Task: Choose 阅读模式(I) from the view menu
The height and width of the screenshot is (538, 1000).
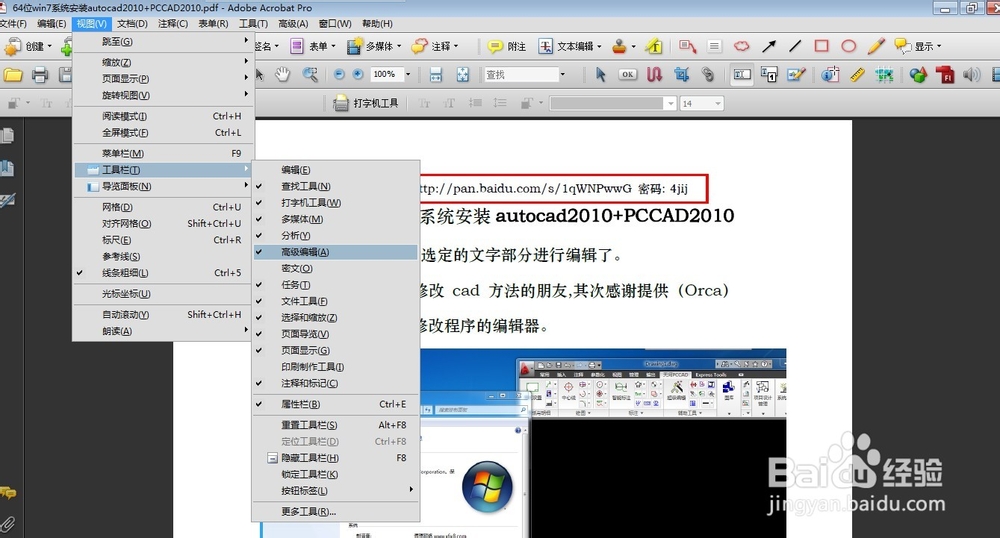Action: [x=163, y=116]
